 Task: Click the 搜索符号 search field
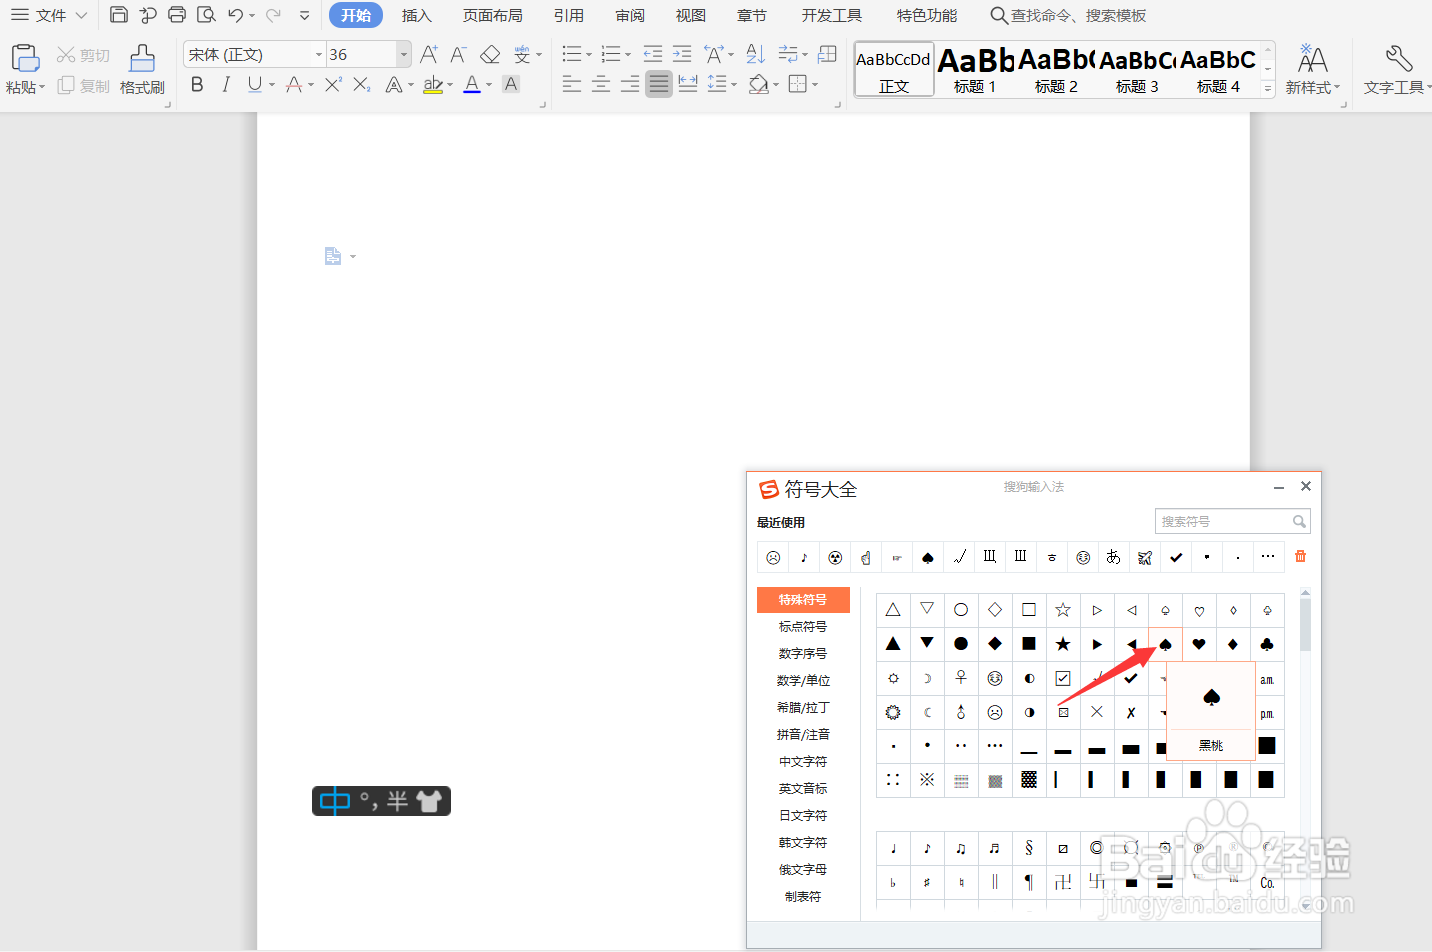1232,521
